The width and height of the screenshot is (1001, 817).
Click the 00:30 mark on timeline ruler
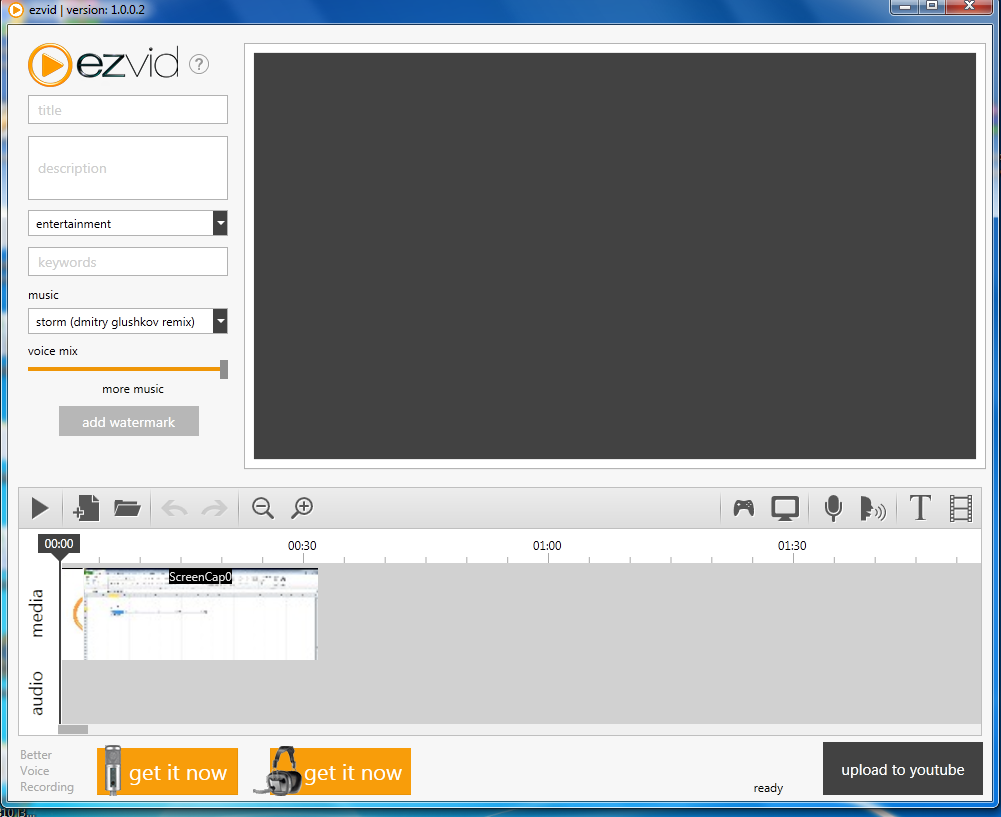pyautogui.click(x=302, y=546)
